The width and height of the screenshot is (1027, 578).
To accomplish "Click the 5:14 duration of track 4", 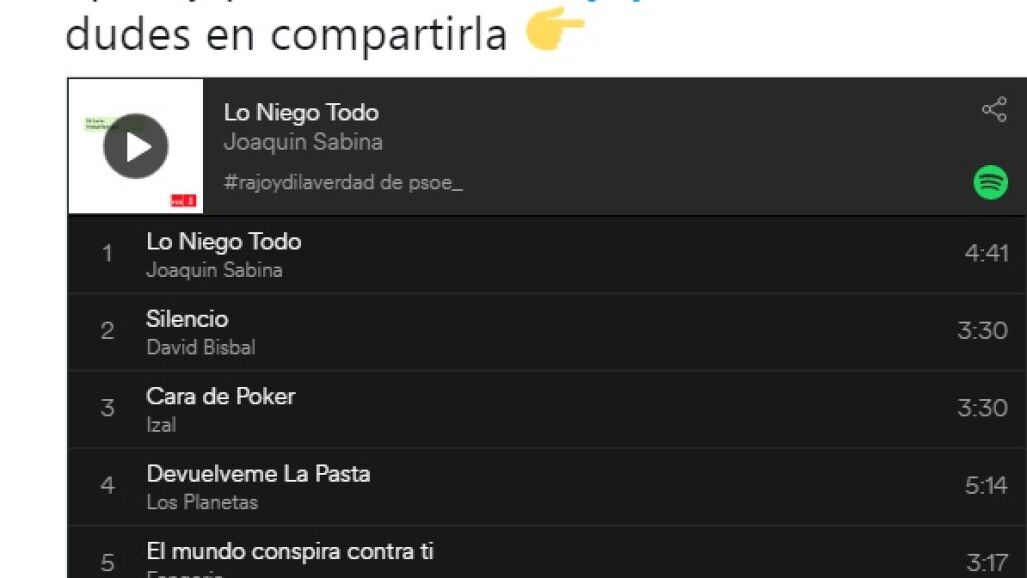I will click(986, 486).
